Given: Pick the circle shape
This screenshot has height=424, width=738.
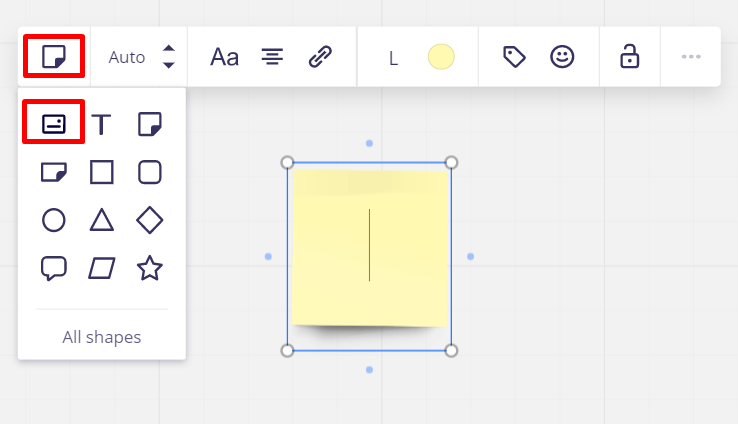Looking at the screenshot, I should 54,220.
